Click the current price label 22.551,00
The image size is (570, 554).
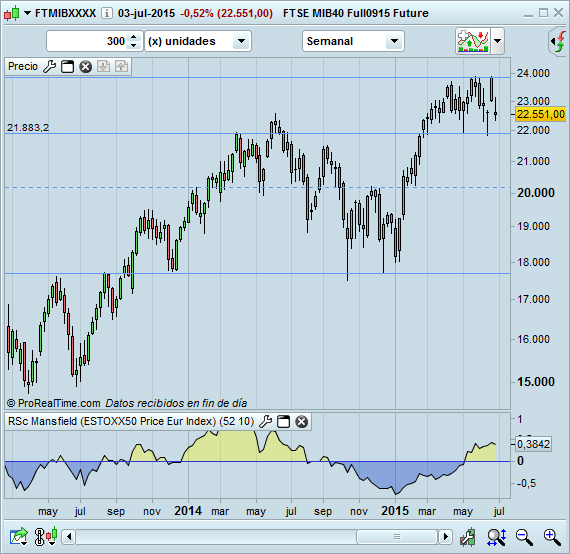[x=541, y=115]
